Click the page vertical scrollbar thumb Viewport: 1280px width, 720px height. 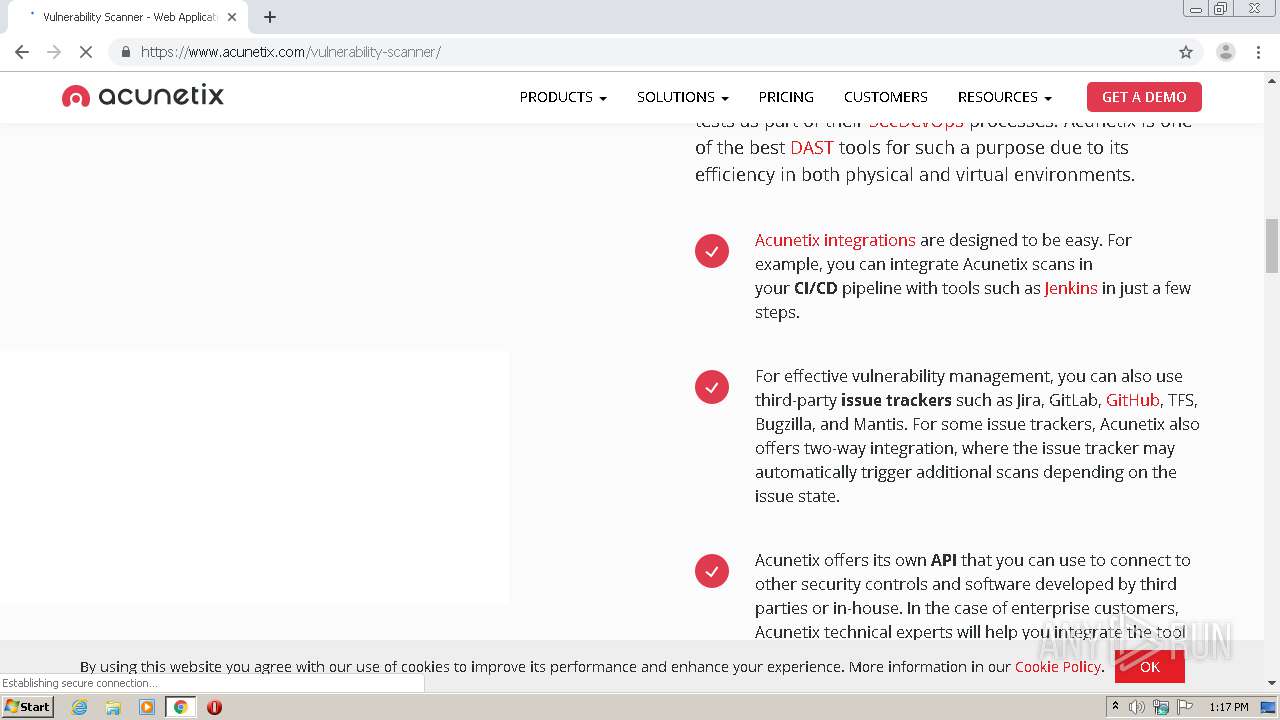click(x=1272, y=245)
